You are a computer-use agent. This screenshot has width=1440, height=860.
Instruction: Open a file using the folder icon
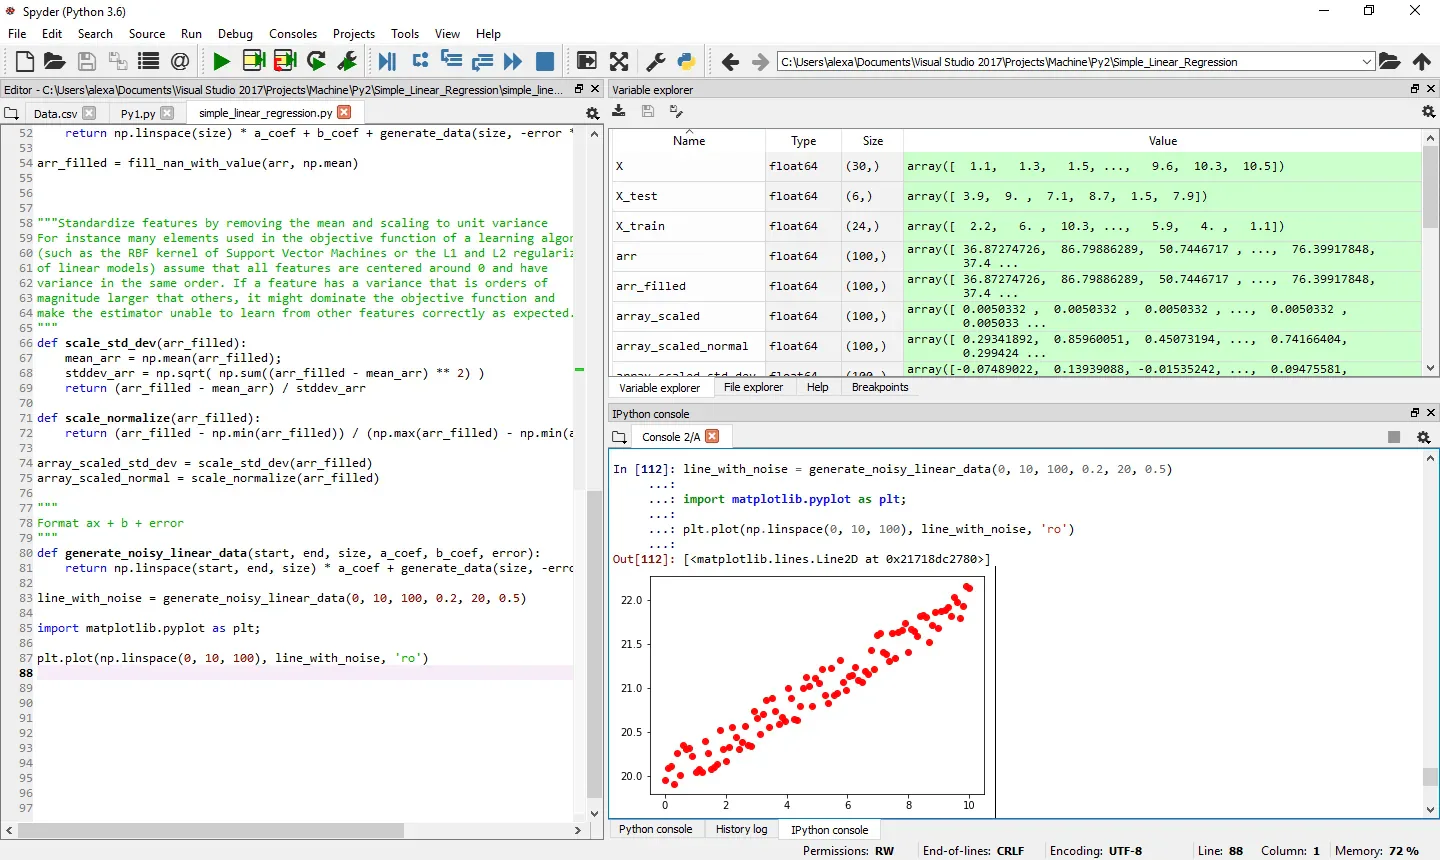(x=55, y=62)
